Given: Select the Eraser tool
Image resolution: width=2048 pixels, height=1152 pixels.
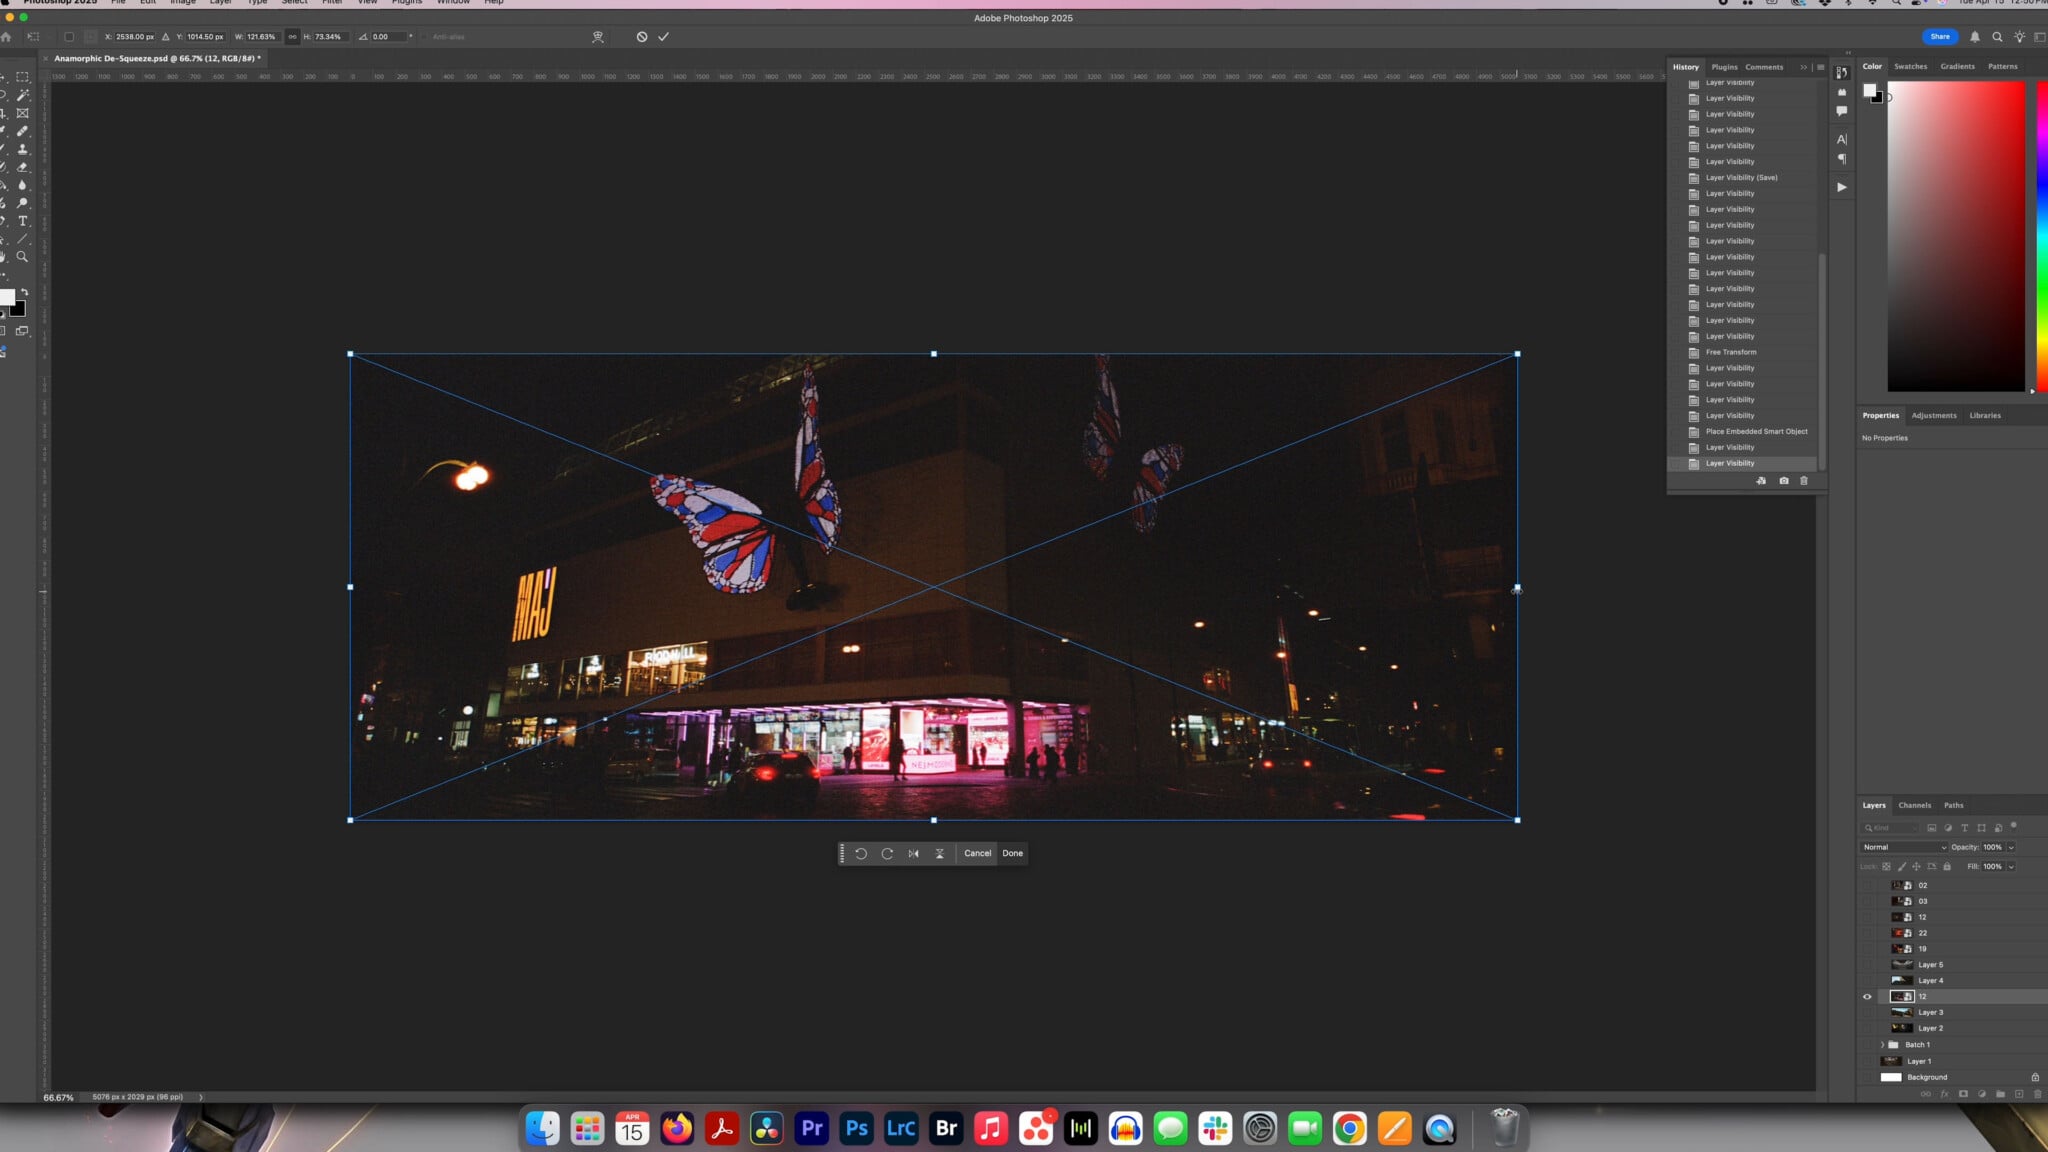Looking at the screenshot, I should click(x=22, y=167).
